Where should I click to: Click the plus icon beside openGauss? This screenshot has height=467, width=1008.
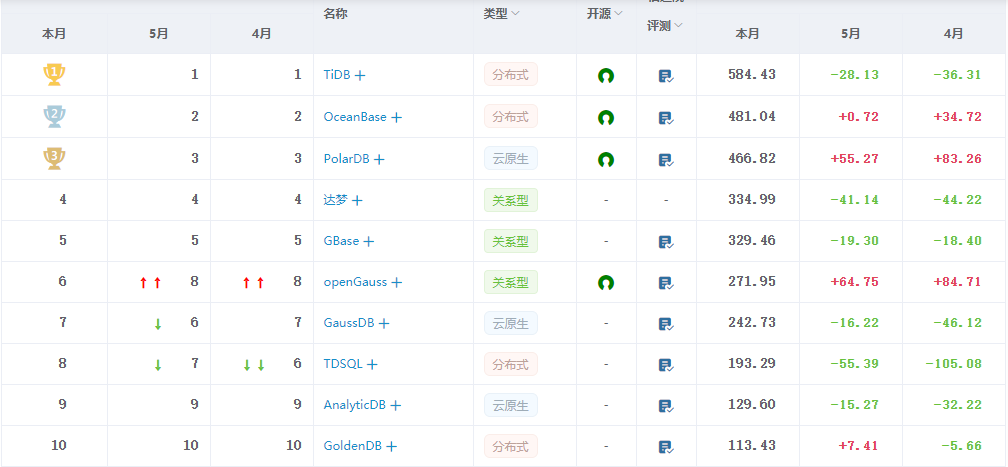click(x=397, y=282)
